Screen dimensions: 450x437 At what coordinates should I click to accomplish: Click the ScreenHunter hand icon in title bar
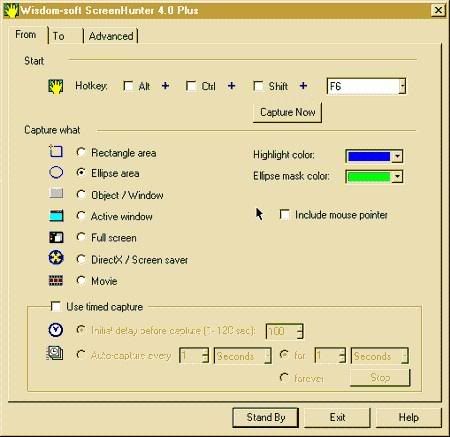click(x=11, y=11)
